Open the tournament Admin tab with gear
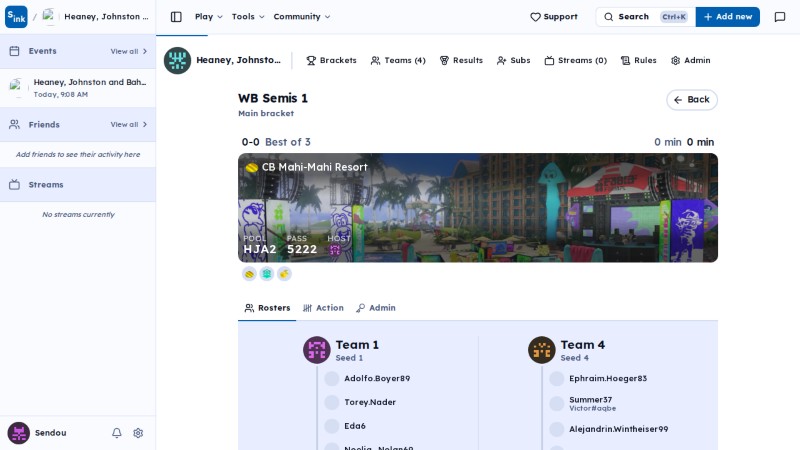 [691, 60]
